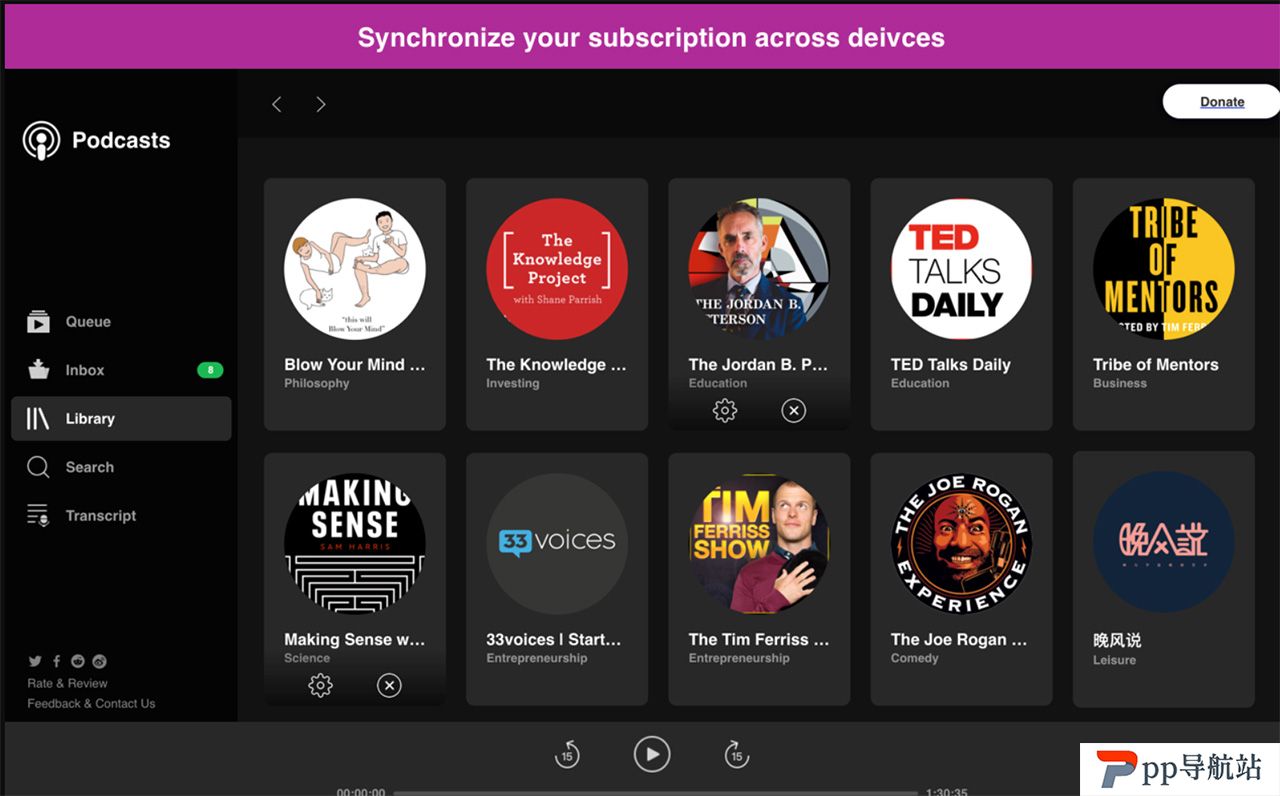Click the Transcript icon
Viewport: 1280px width, 796px height.
38,516
